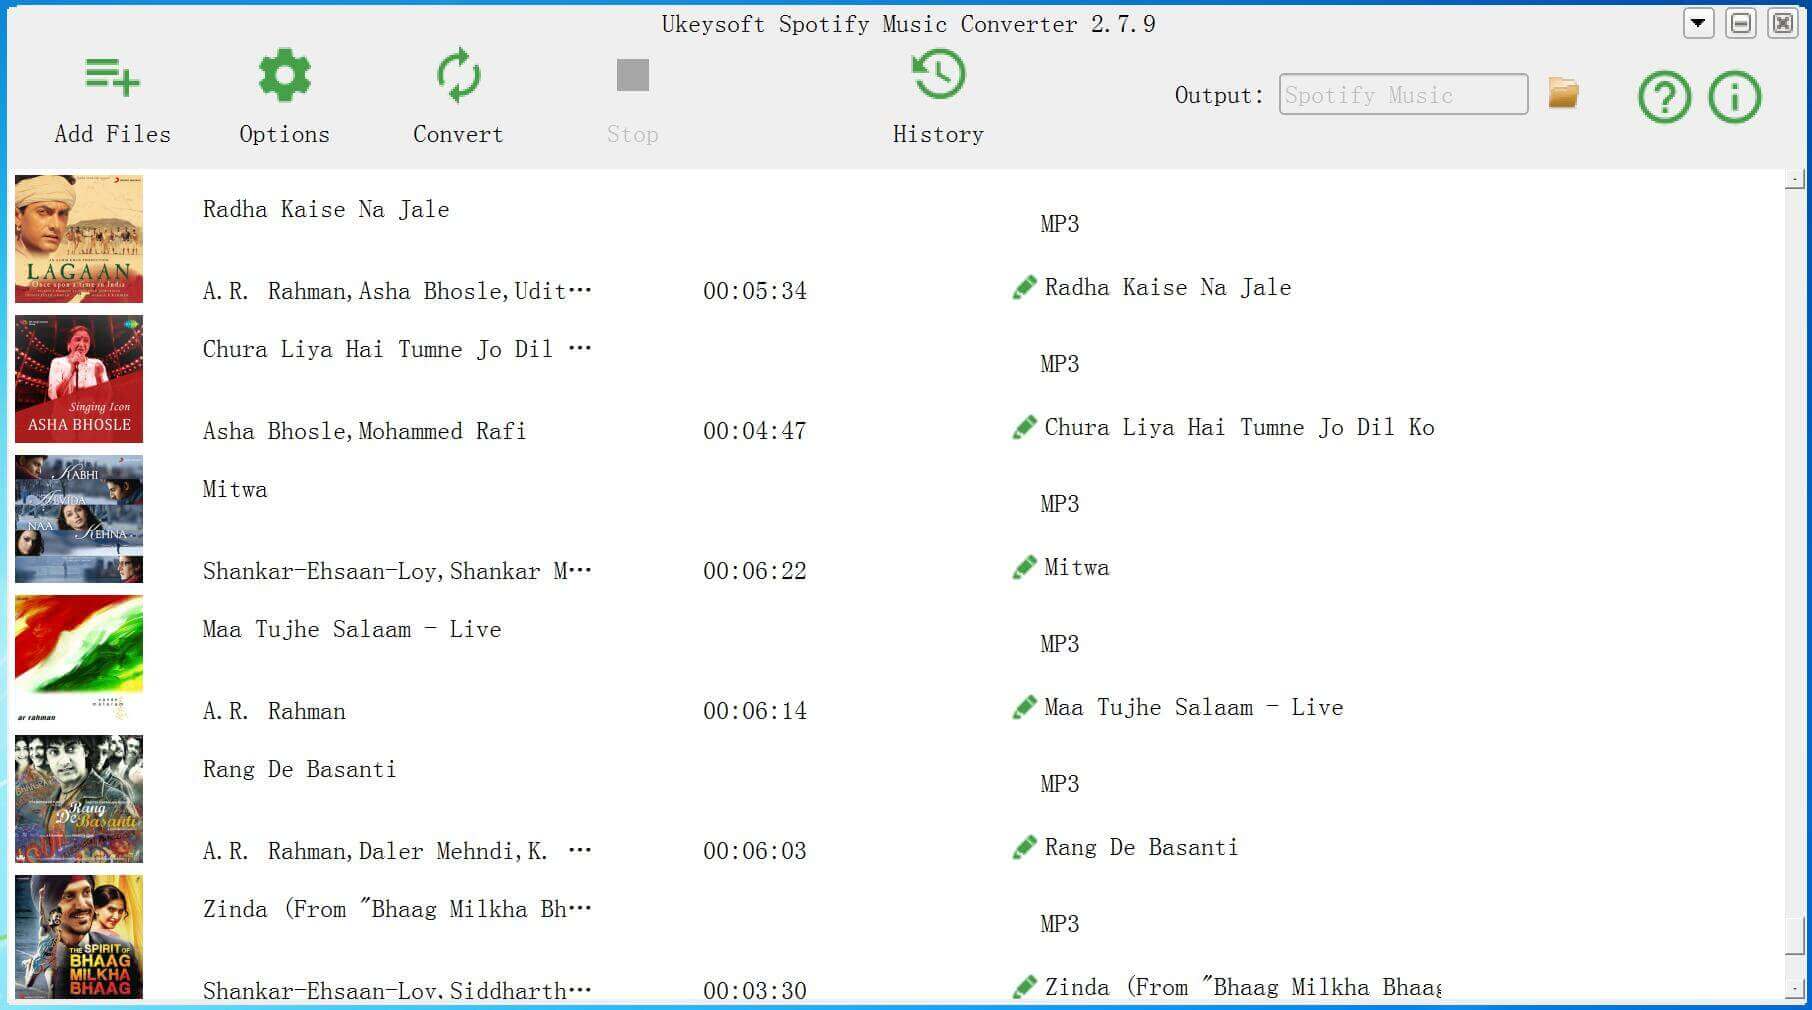
Task: Click MP3 format of the Mitwa row
Action: pyautogui.click(x=1060, y=504)
